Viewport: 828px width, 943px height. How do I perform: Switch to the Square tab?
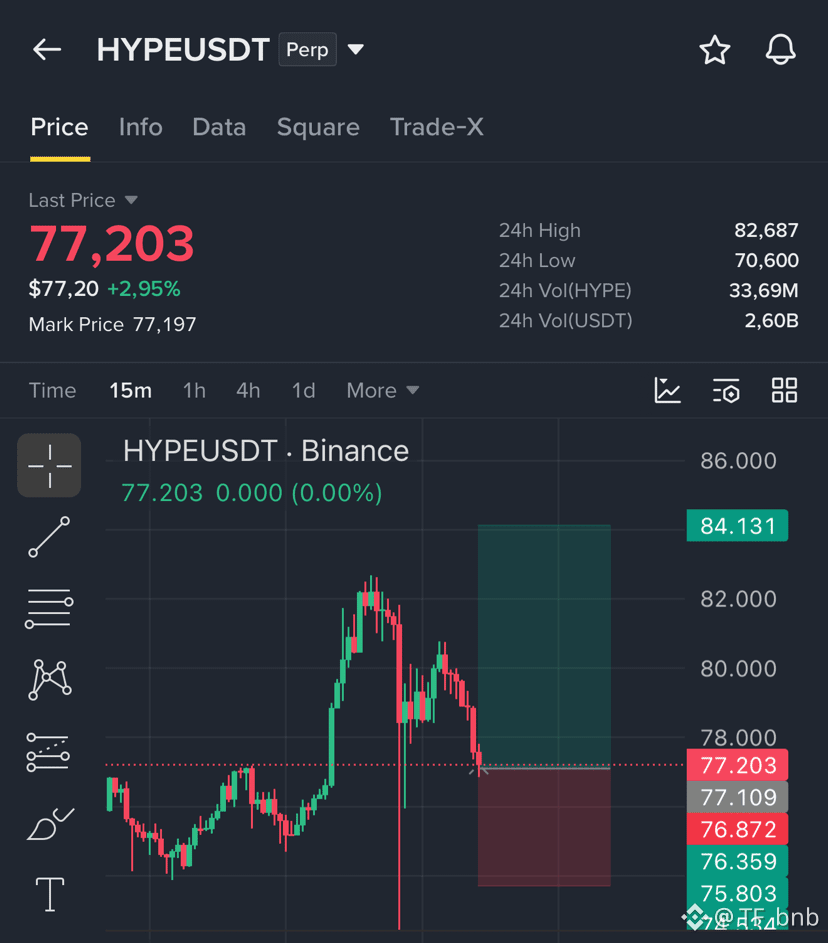click(x=318, y=127)
